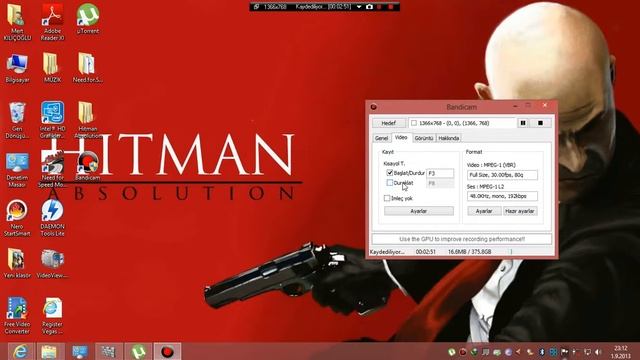This screenshot has height=360, width=640.
Task: Open the MUZIK folder on desktop
Action: [52, 68]
